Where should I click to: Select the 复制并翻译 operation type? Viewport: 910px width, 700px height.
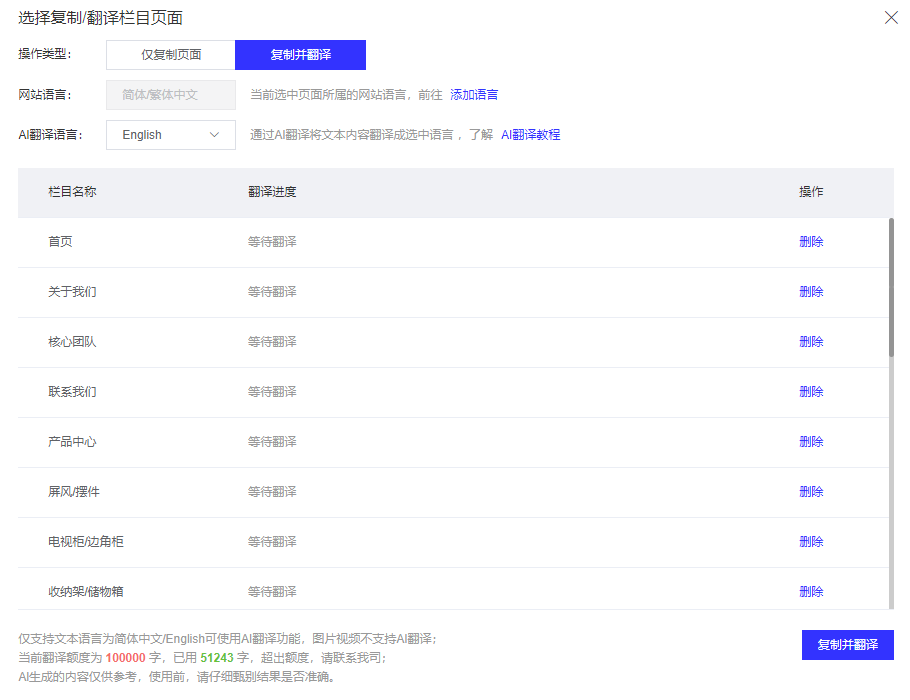(300, 55)
